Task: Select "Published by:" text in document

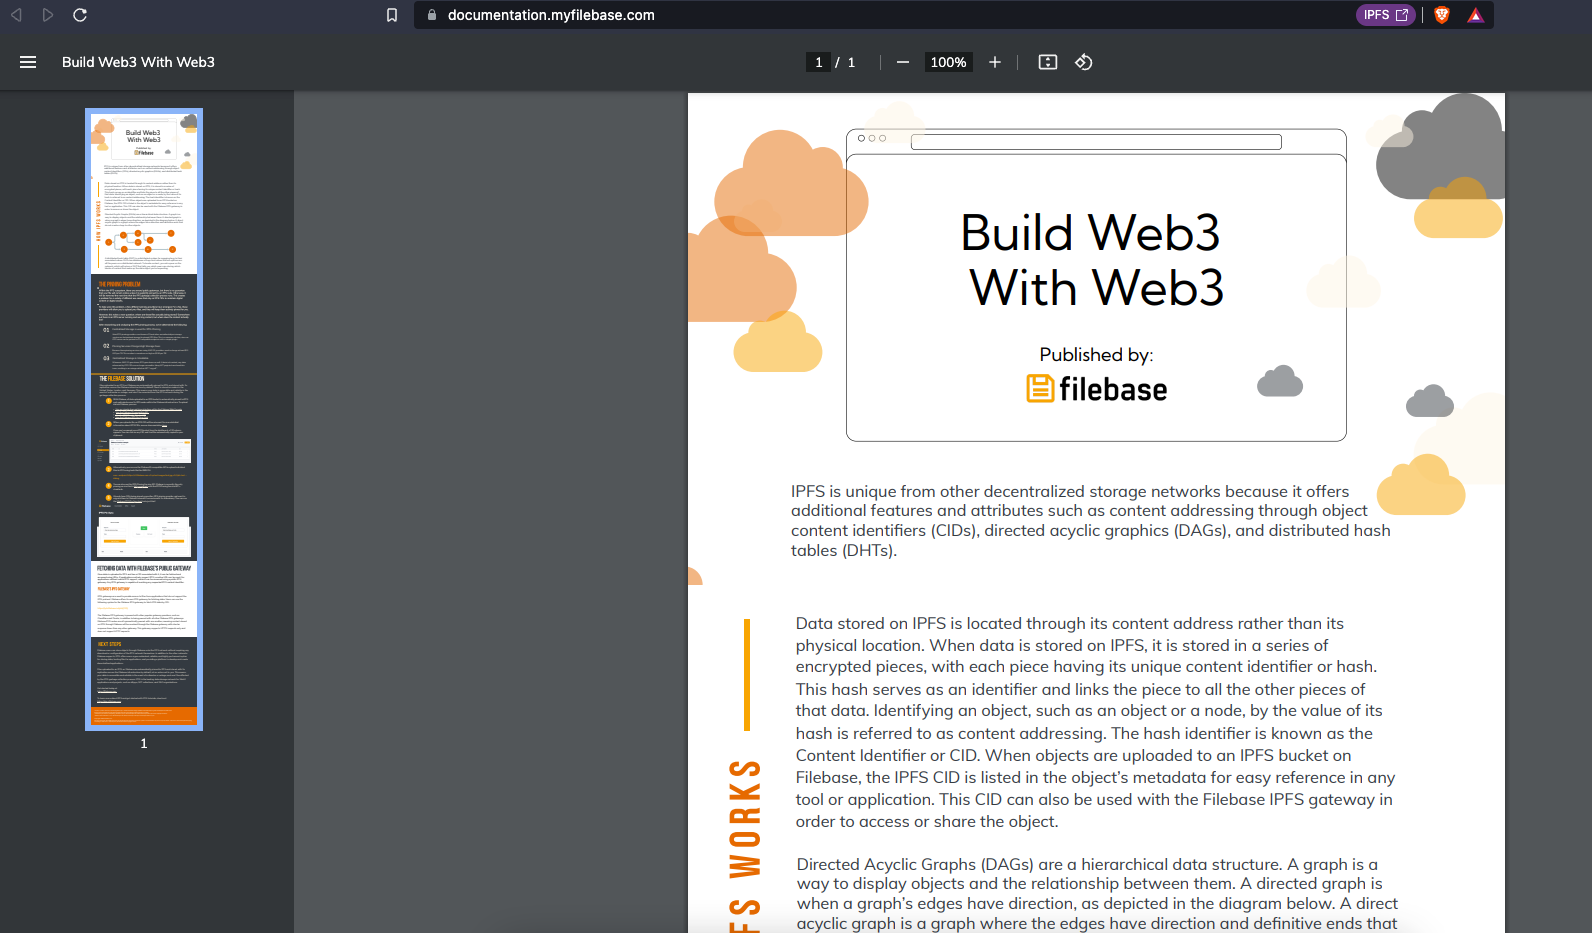Action: [1096, 355]
